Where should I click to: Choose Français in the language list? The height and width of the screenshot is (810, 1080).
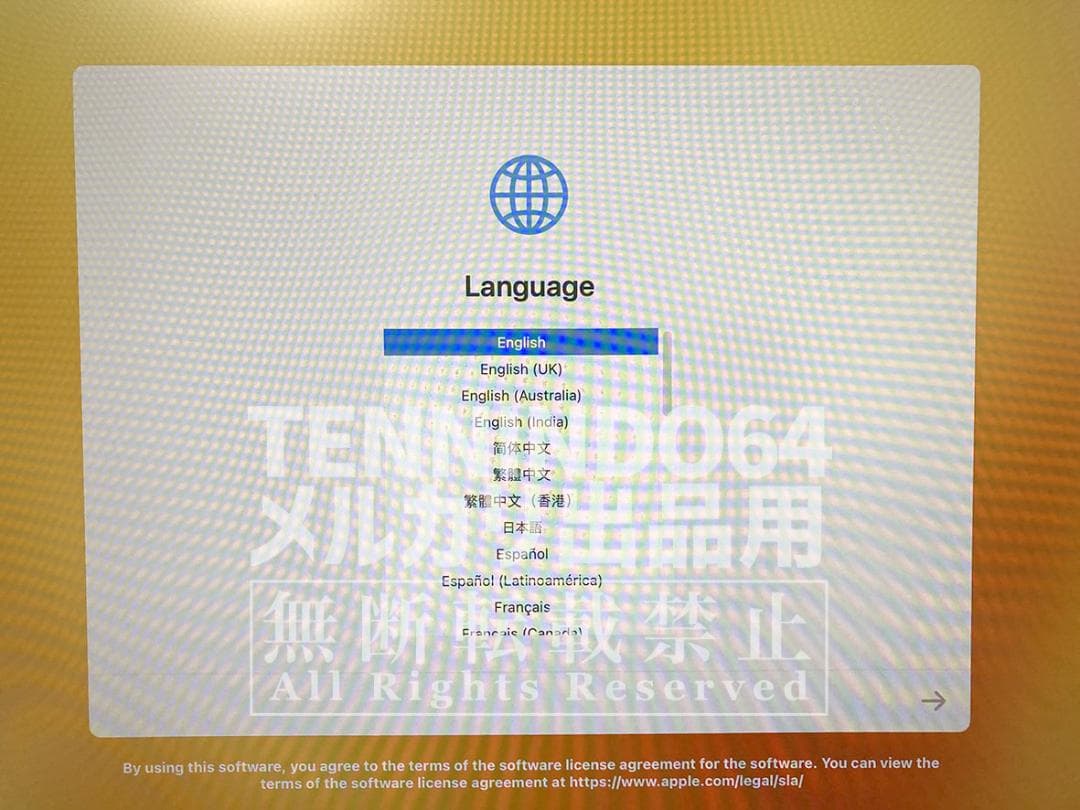click(x=521, y=607)
